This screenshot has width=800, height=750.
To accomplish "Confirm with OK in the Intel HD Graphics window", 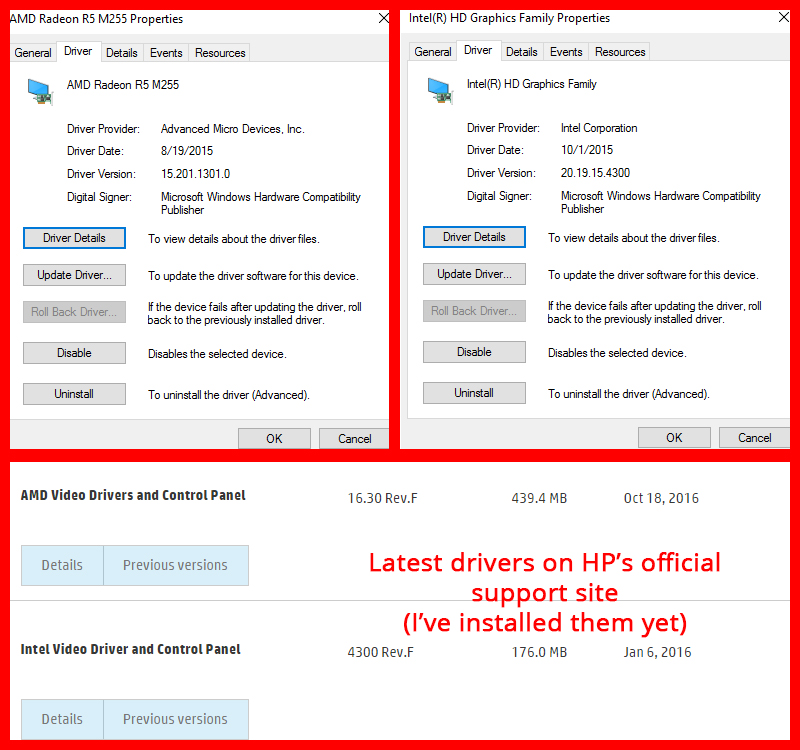I will [674, 438].
